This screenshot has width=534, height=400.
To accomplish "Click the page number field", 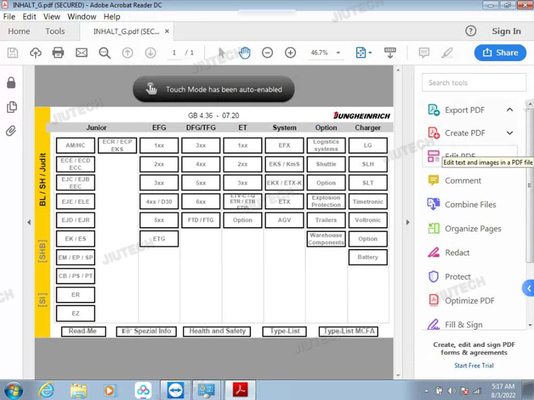I will click(x=174, y=53).
